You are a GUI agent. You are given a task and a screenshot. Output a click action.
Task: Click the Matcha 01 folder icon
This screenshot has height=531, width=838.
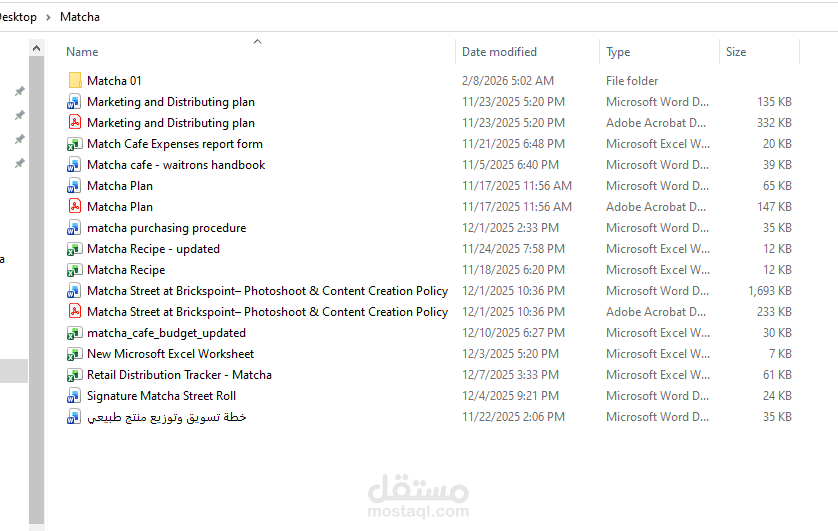[x=74, y=81]
